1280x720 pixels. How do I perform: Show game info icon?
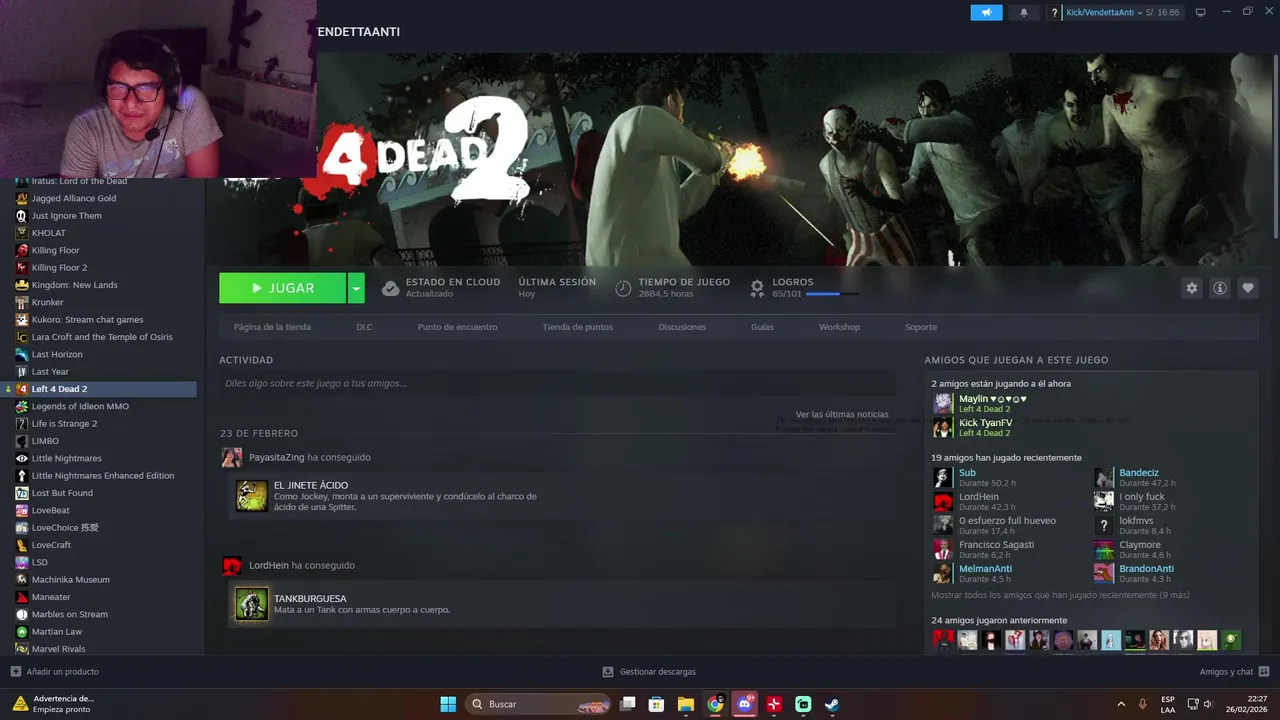pyautogui.click(x=1219, y=288)
